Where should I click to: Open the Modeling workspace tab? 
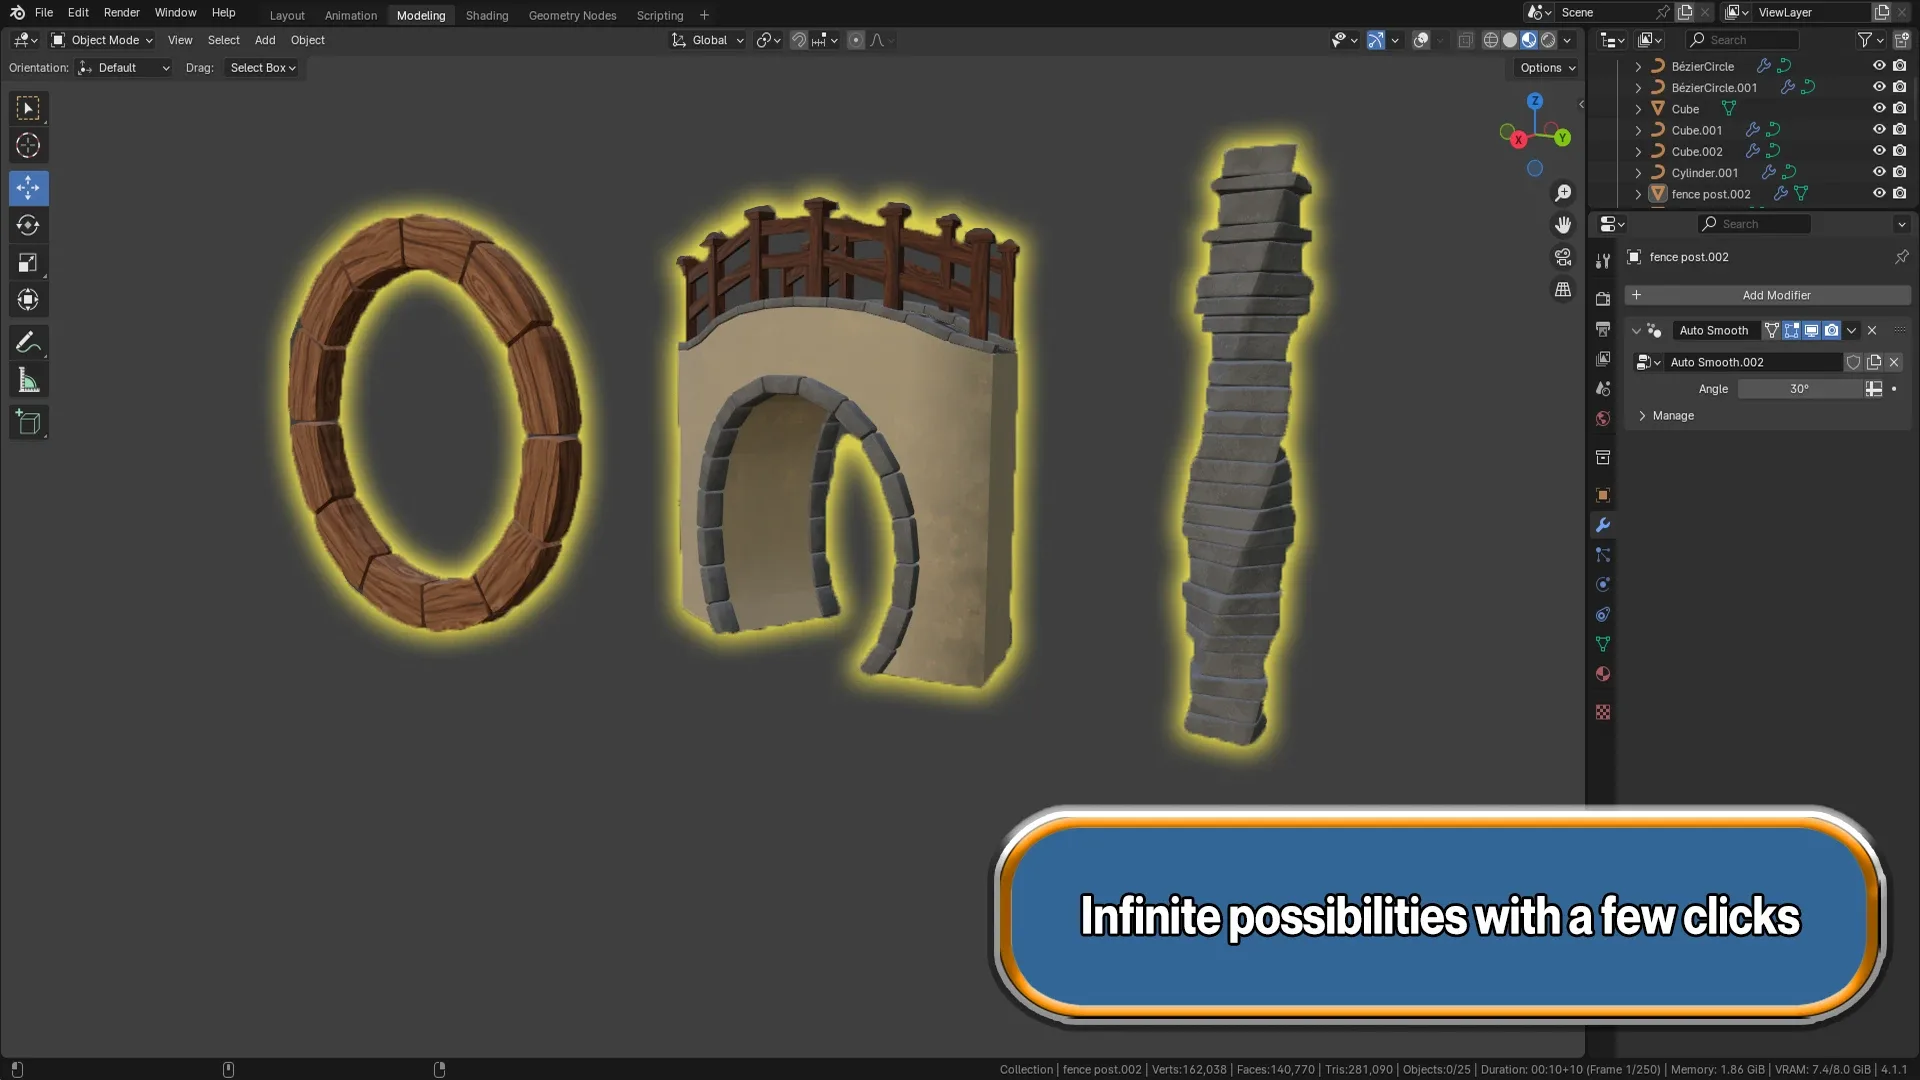(x=420, y=15)
